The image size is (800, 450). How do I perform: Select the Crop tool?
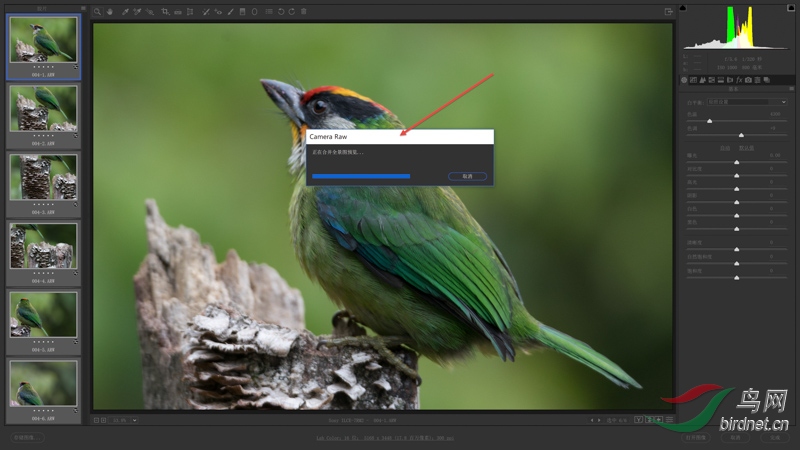pos(164,12)
